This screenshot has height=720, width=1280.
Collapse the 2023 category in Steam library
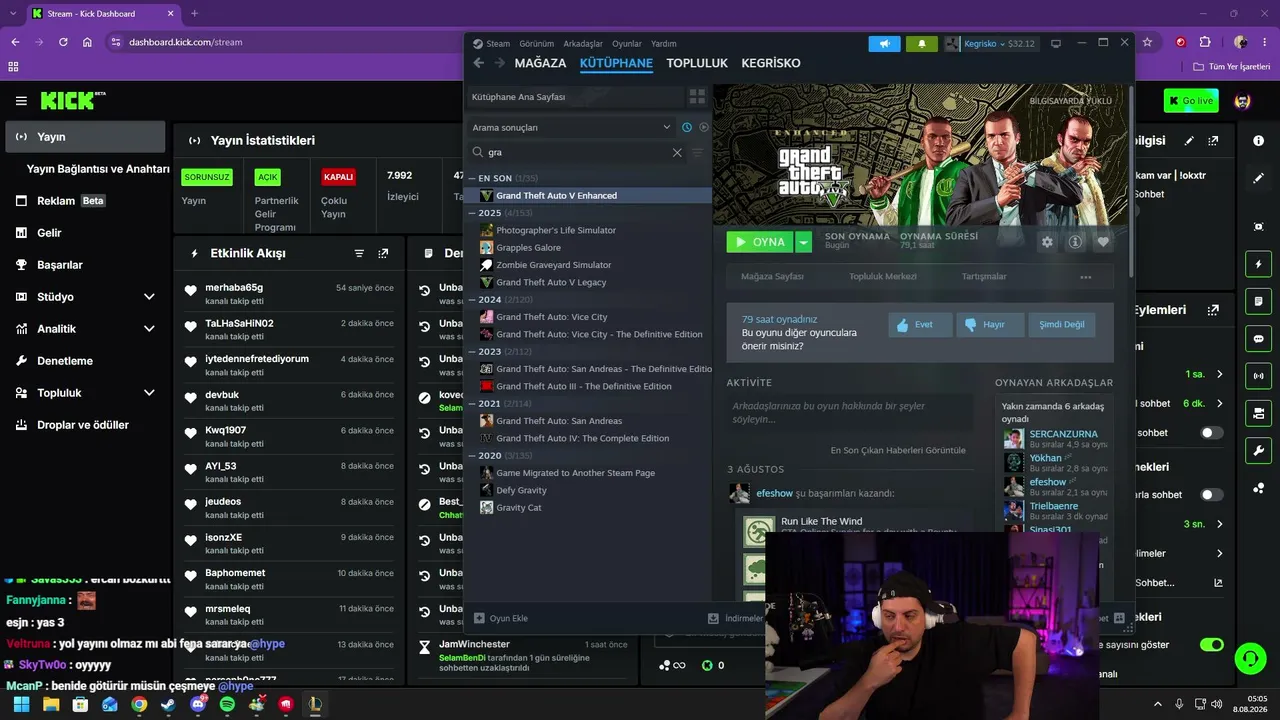coord(473,352)
